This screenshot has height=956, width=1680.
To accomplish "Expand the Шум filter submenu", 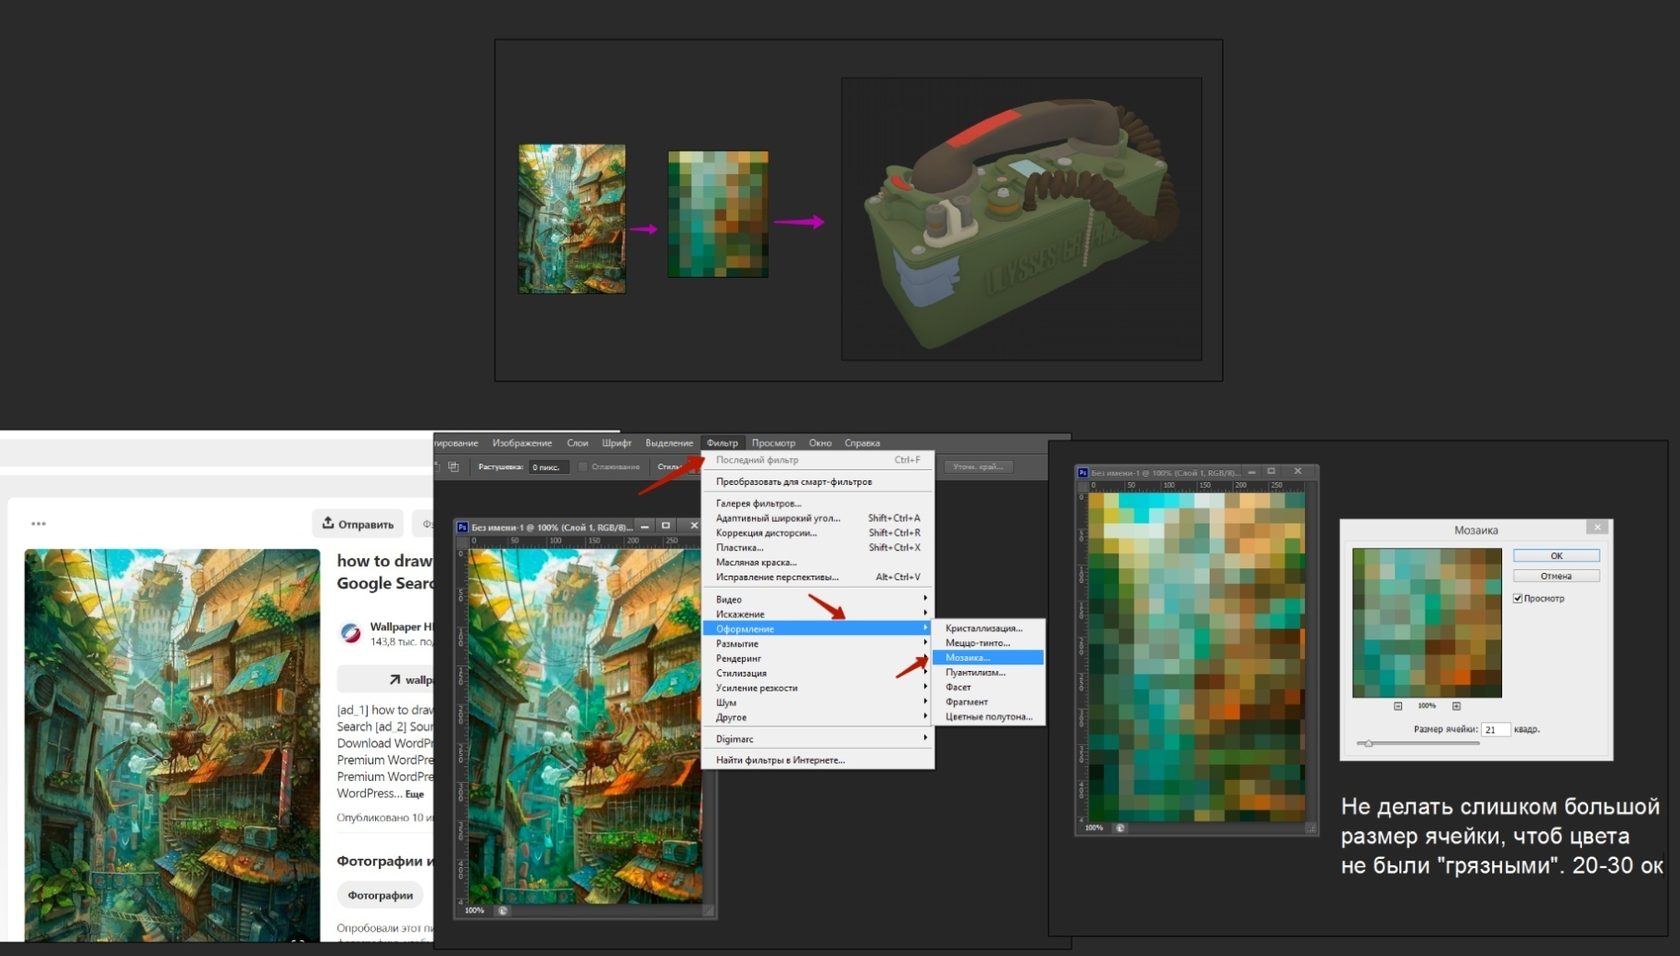I will [x=818, y=703].
